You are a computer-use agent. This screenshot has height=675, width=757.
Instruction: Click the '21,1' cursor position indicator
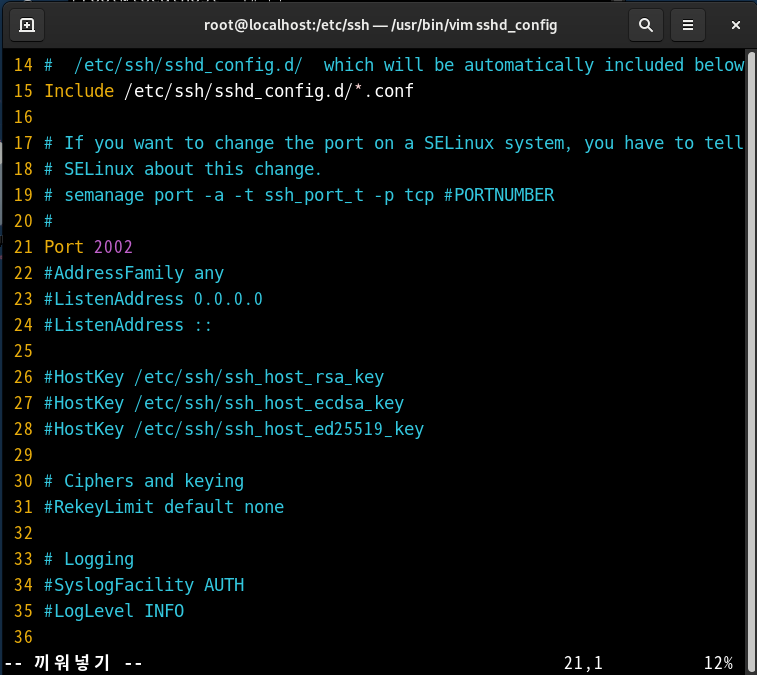click(583, 663)
